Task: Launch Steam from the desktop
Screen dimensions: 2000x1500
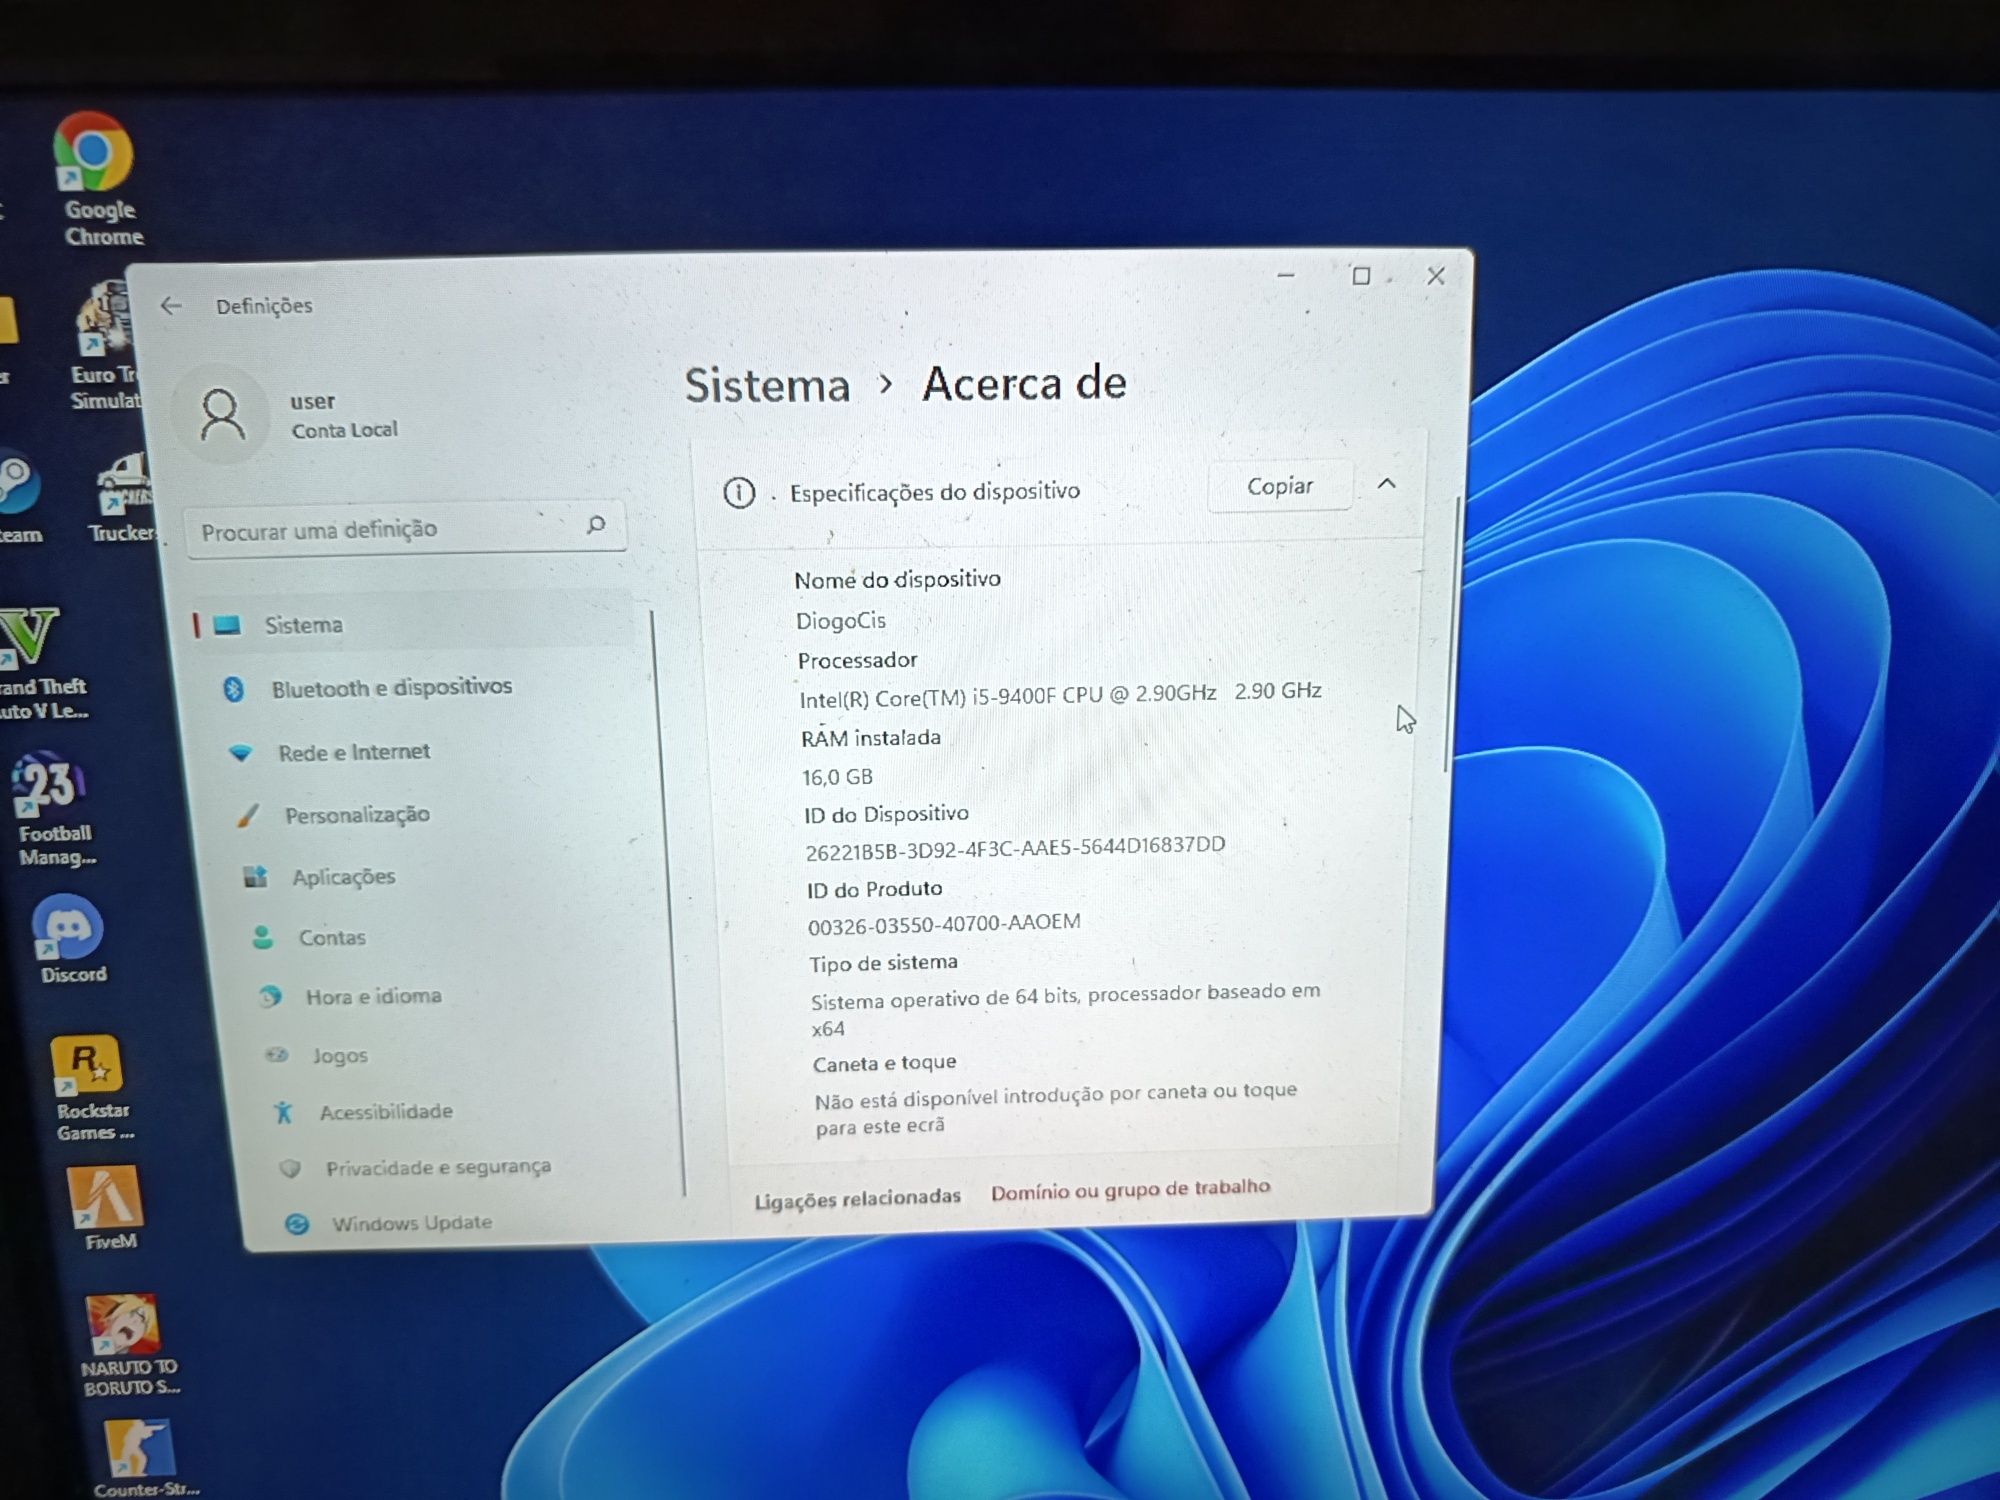Action: coord(20,497)
